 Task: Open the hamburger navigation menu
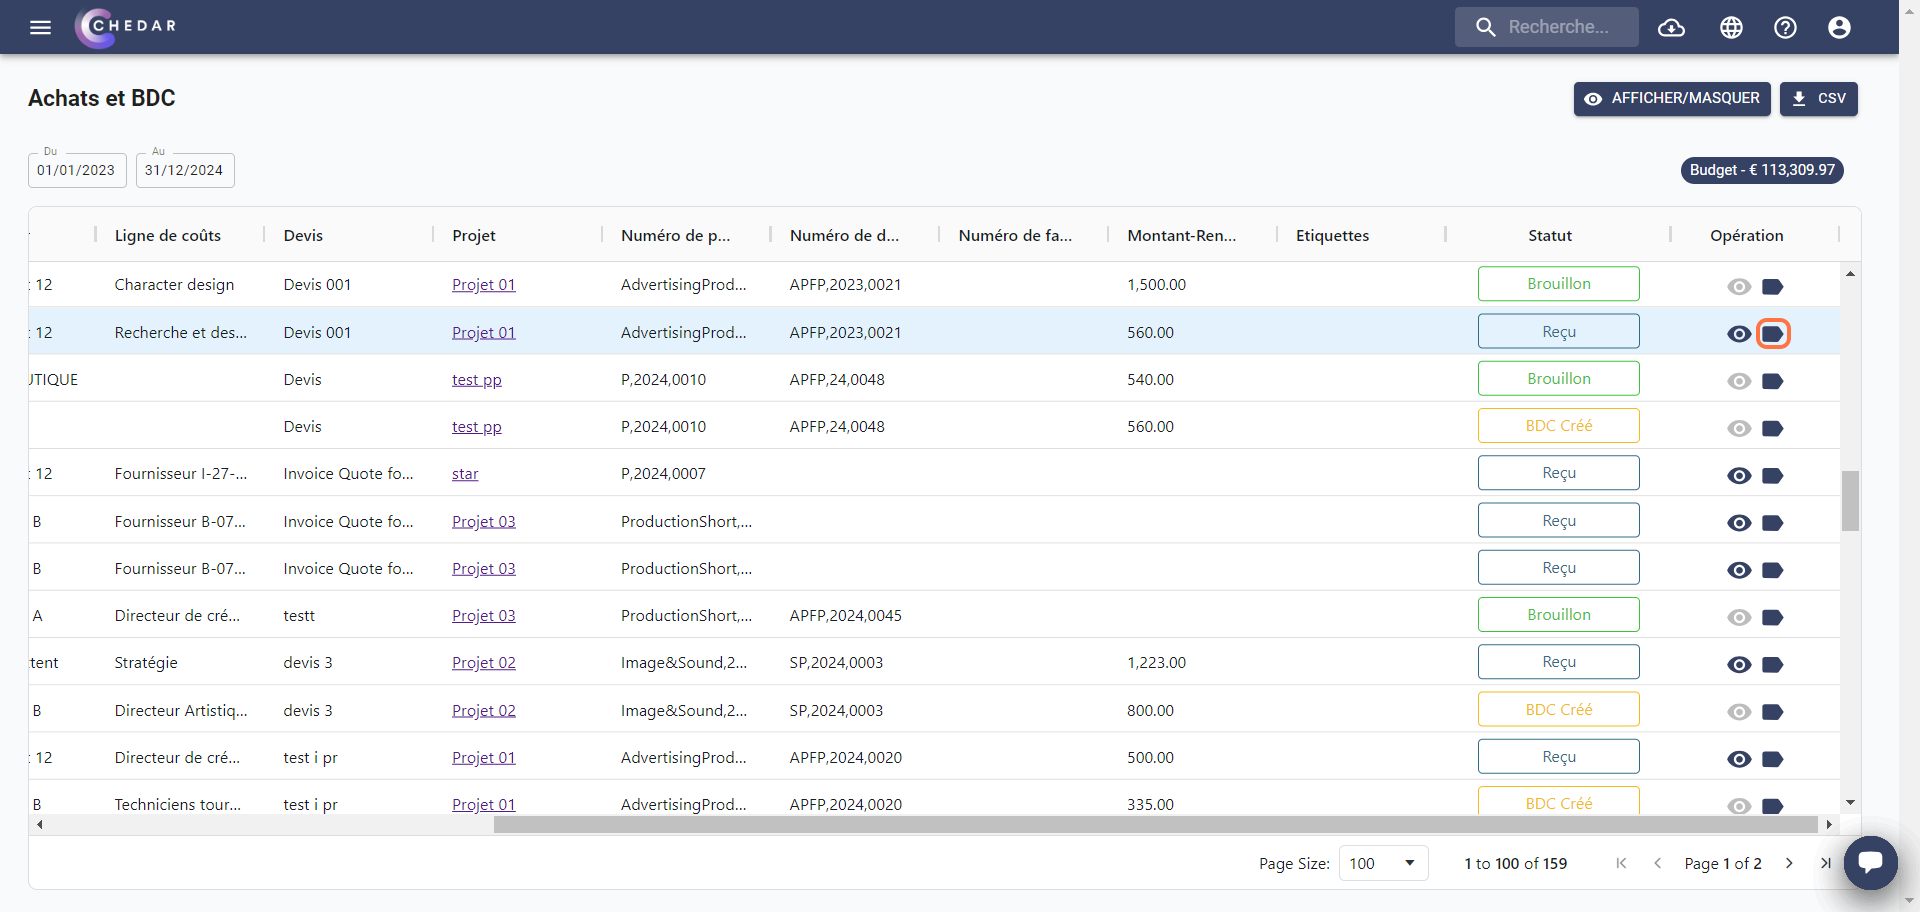tap(40, 27)
